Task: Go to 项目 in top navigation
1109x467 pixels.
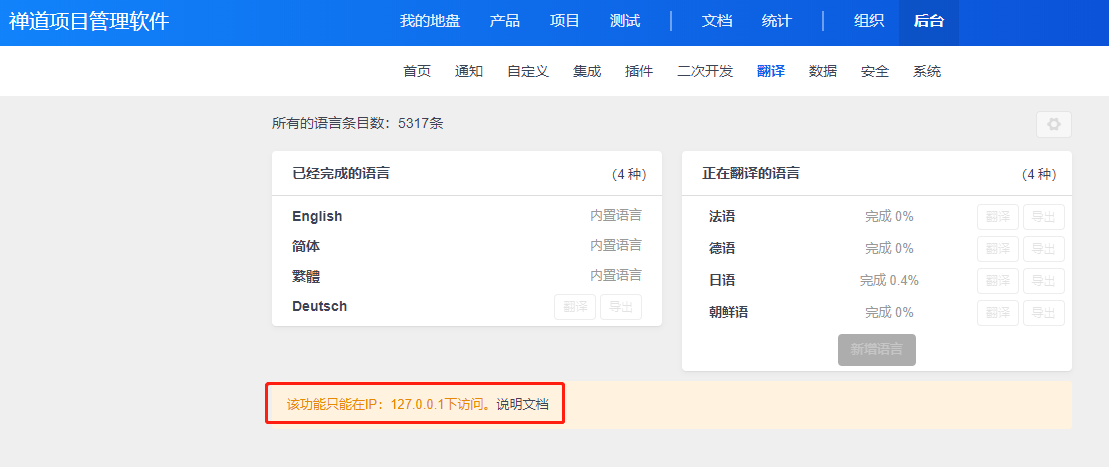Action: tap(565, 21)
